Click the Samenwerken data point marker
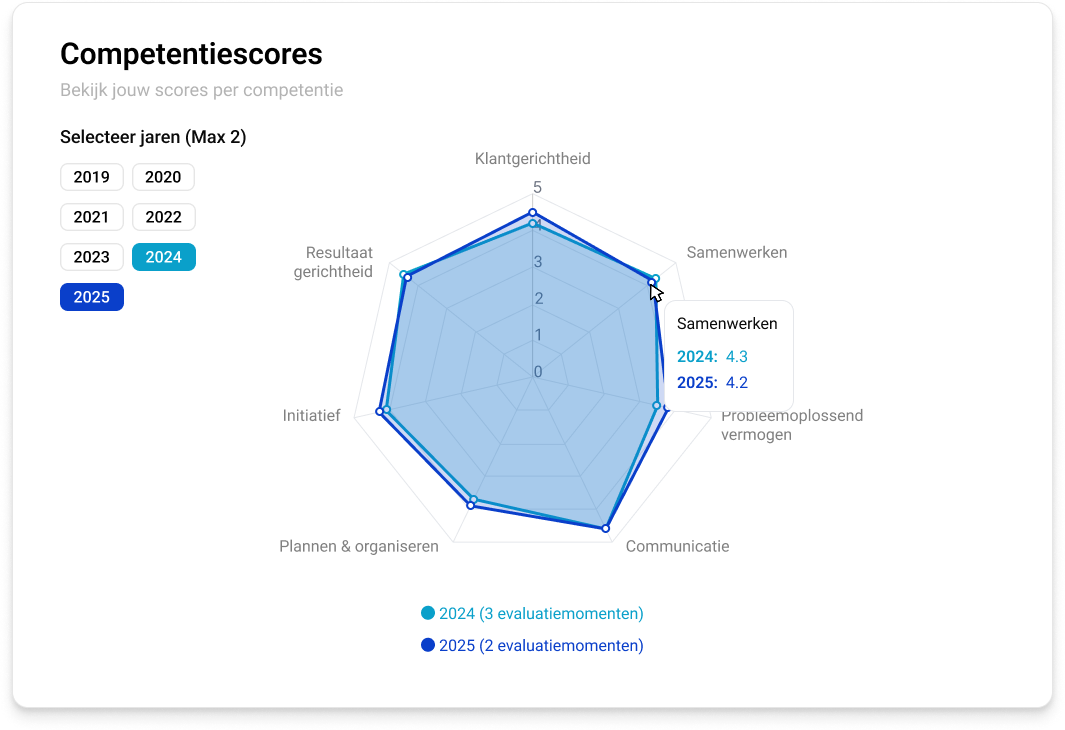This screenshot has width=1065, height=730. point(655,278)
